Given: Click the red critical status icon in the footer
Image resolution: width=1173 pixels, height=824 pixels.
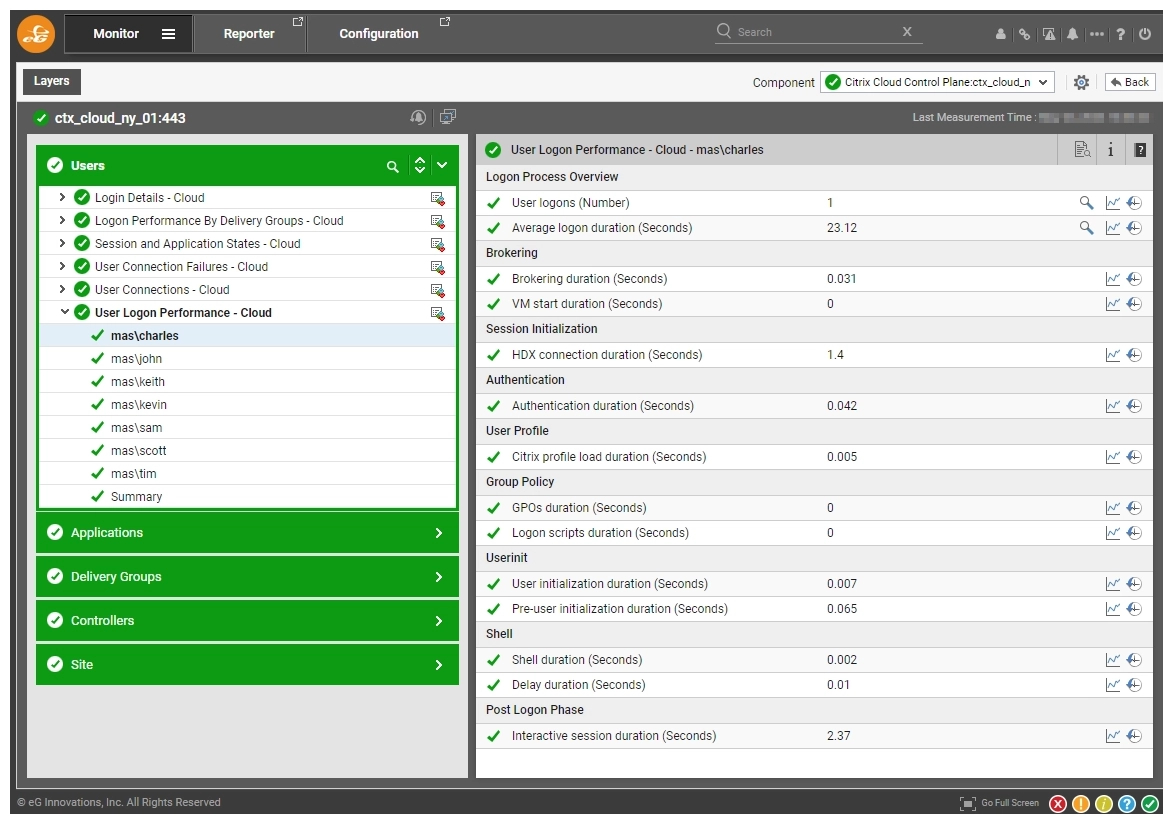Looking at the screenshot, I should coord(1058,804).
